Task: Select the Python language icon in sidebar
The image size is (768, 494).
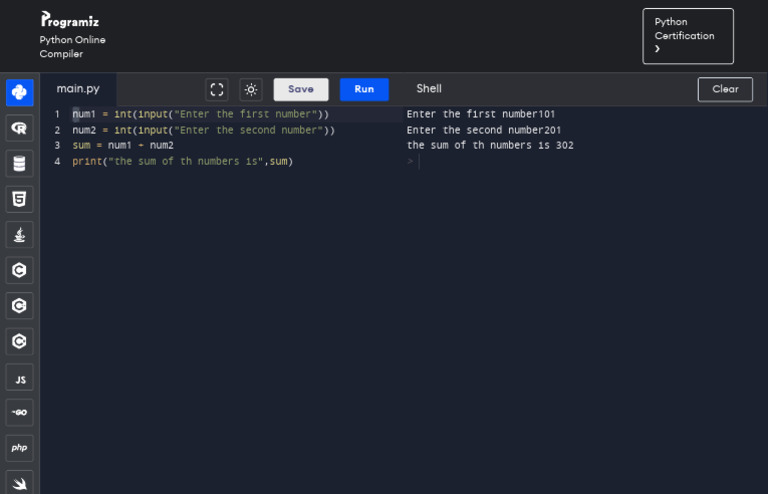Action: point(20,93)
